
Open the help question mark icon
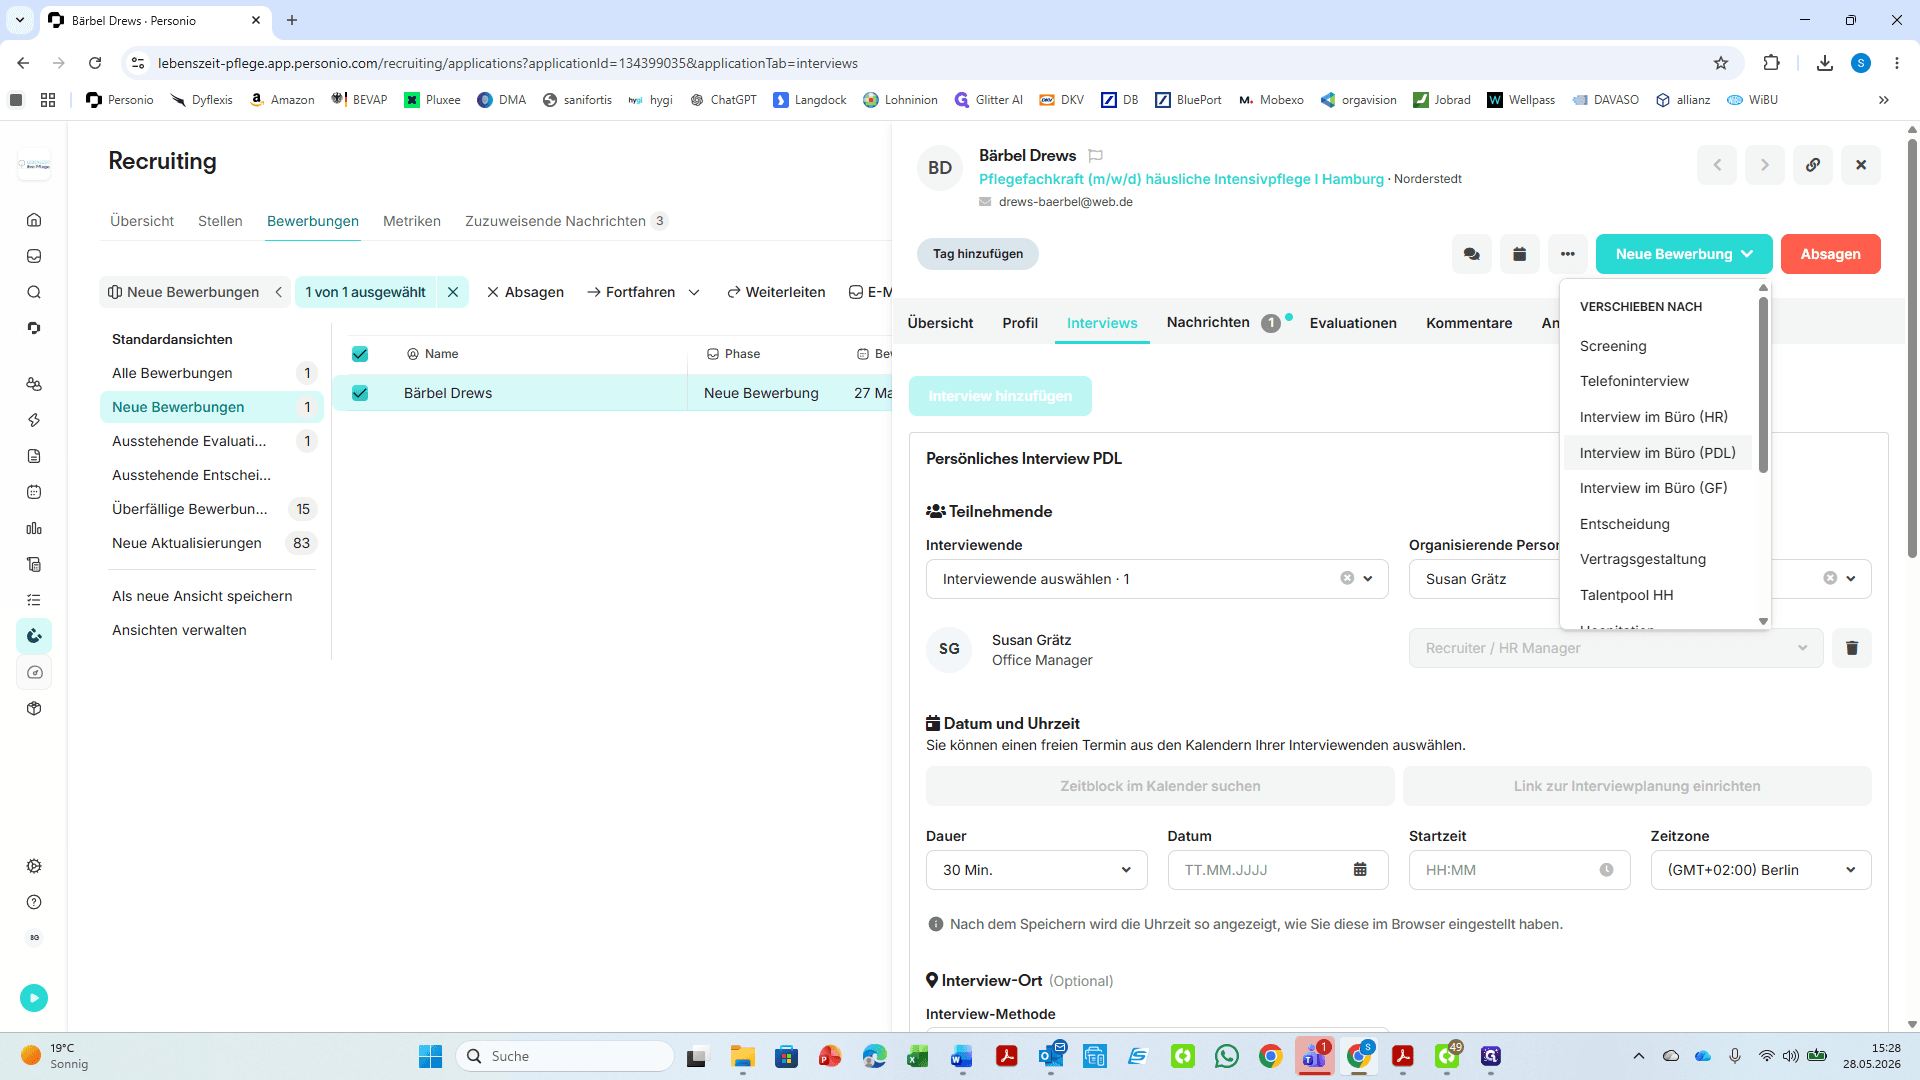coord(34,902)
